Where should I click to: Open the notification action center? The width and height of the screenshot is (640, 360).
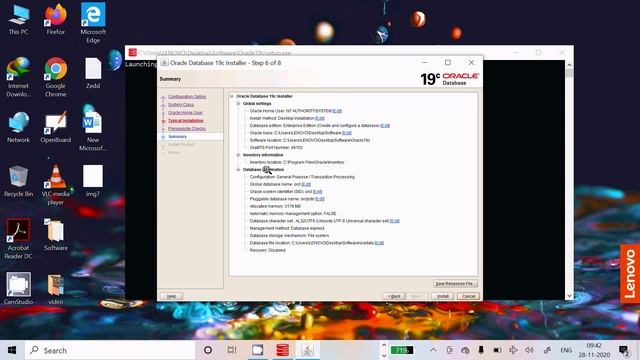[624, 350]
